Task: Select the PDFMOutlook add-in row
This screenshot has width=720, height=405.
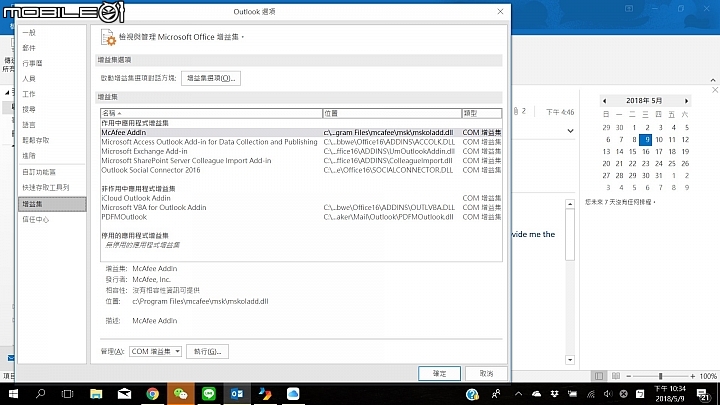Action: point(301,217)
